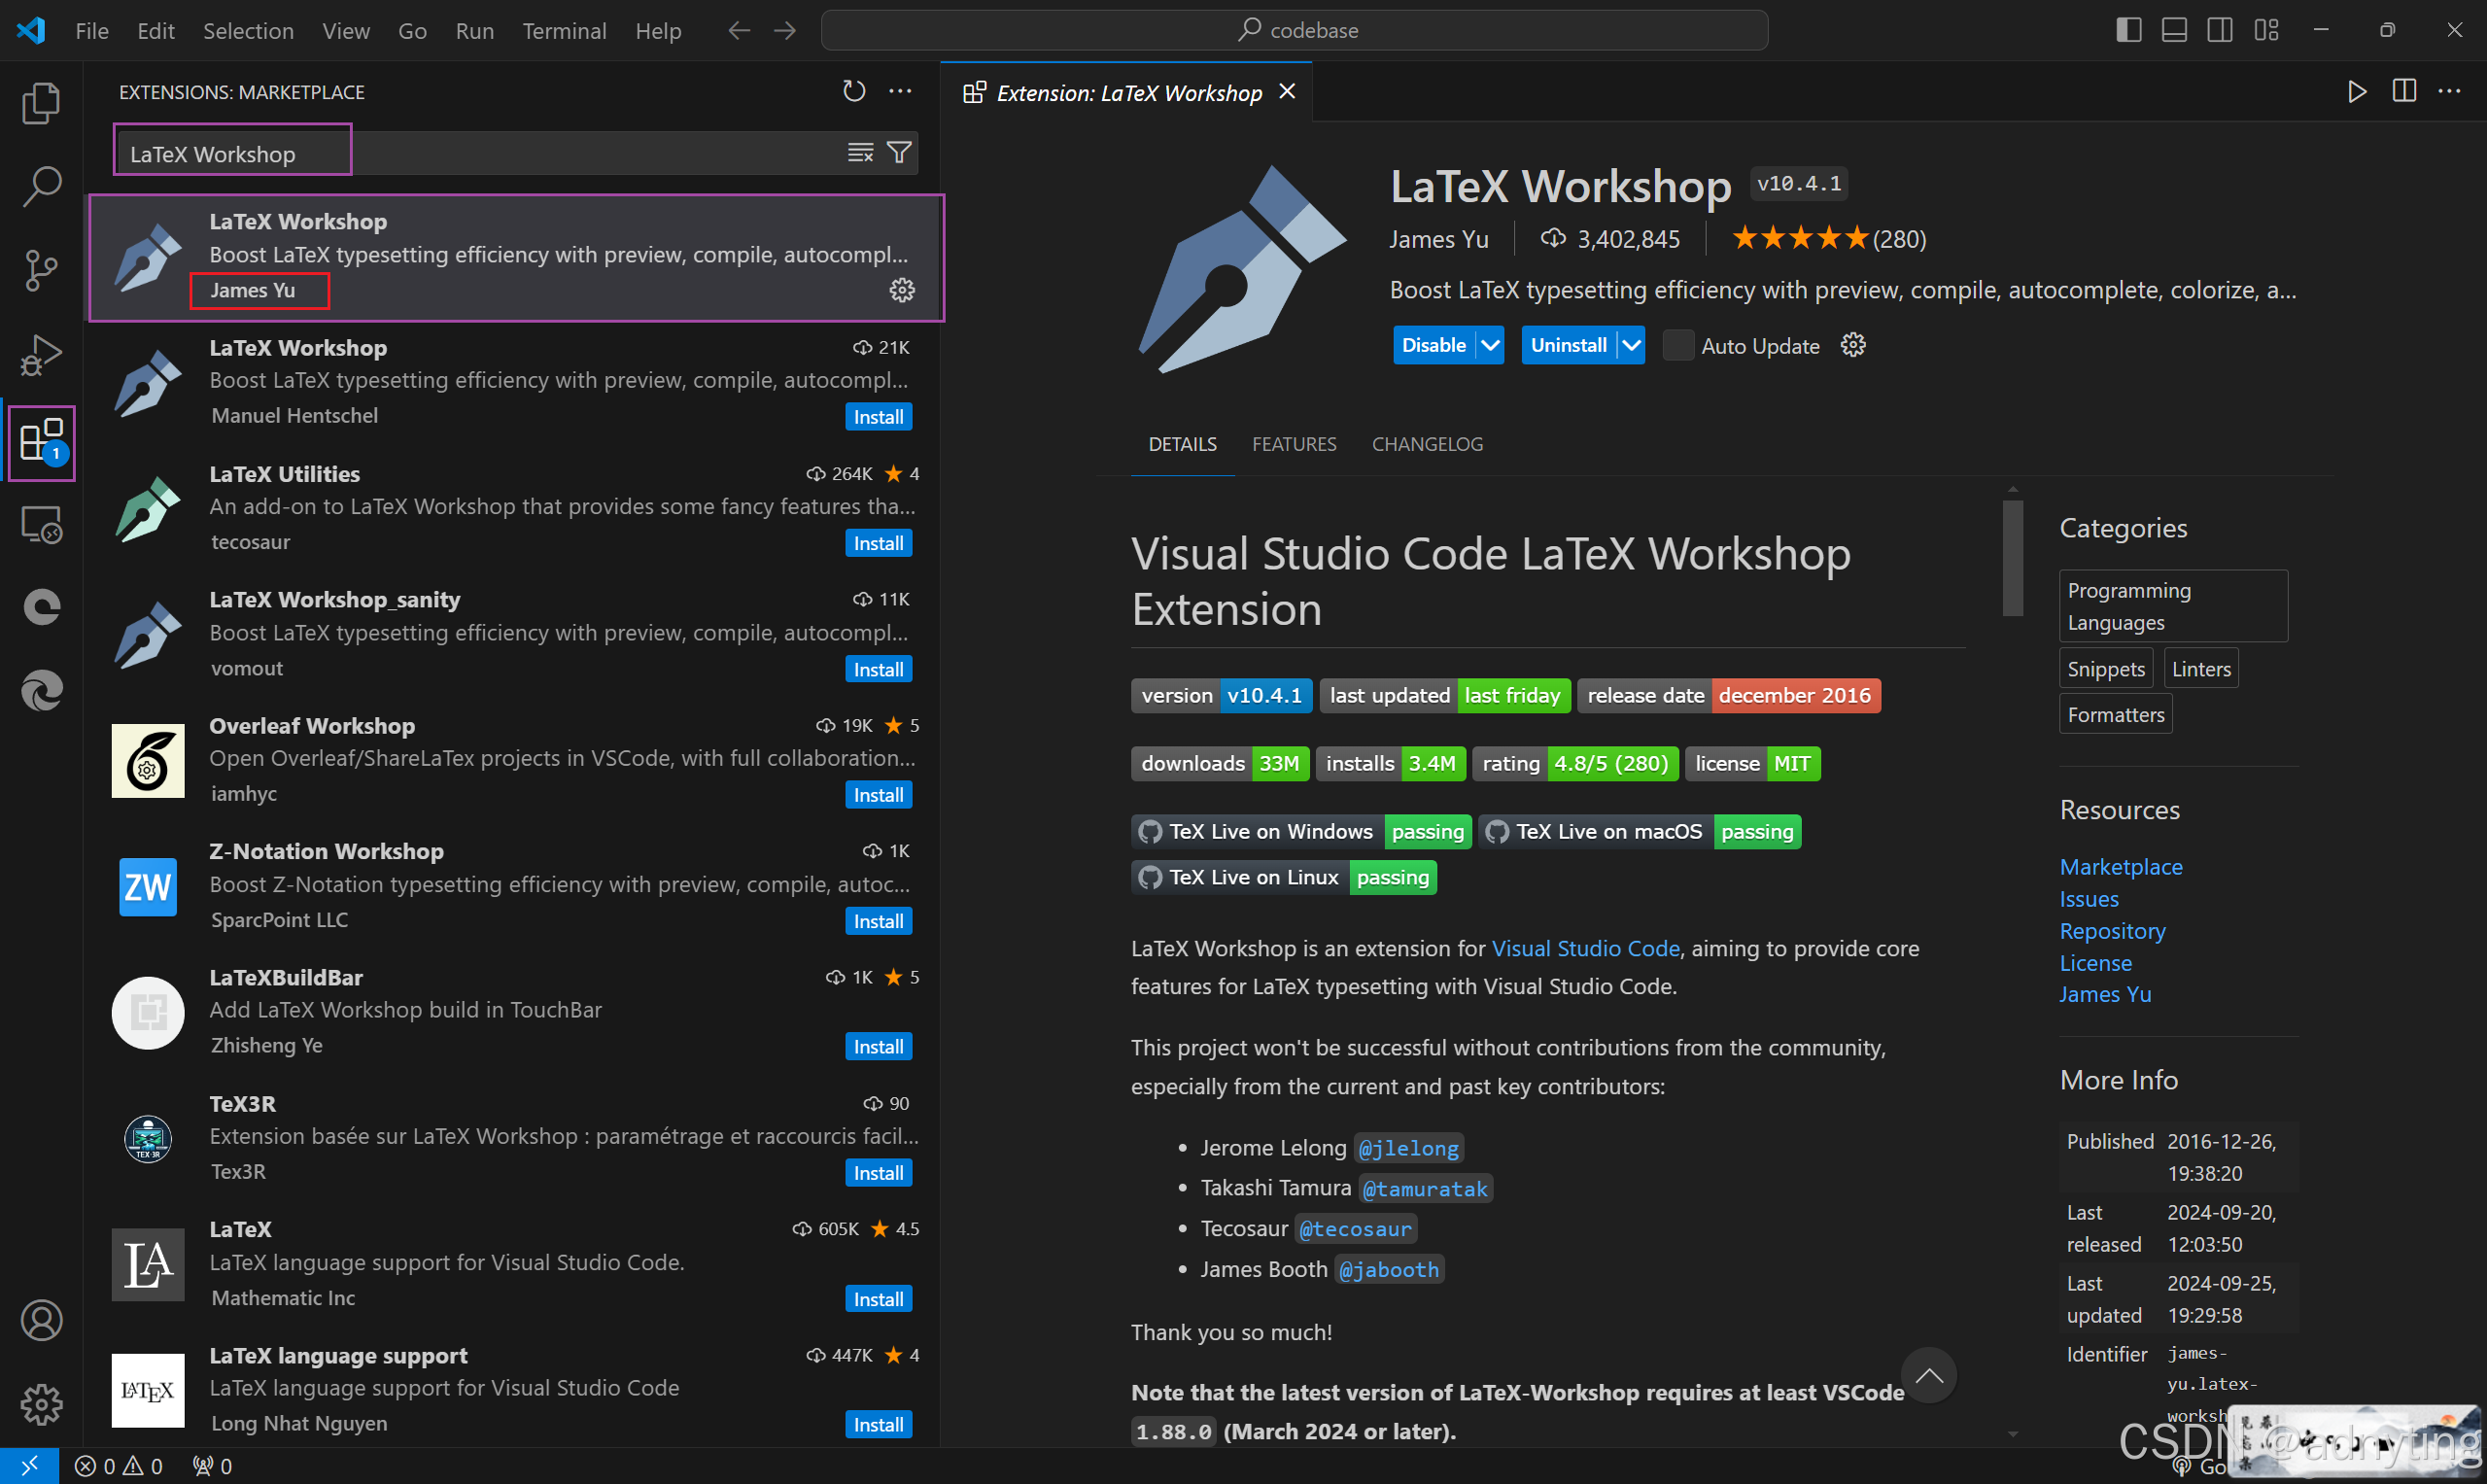Open the Remote Explorer view

[41, 524]
